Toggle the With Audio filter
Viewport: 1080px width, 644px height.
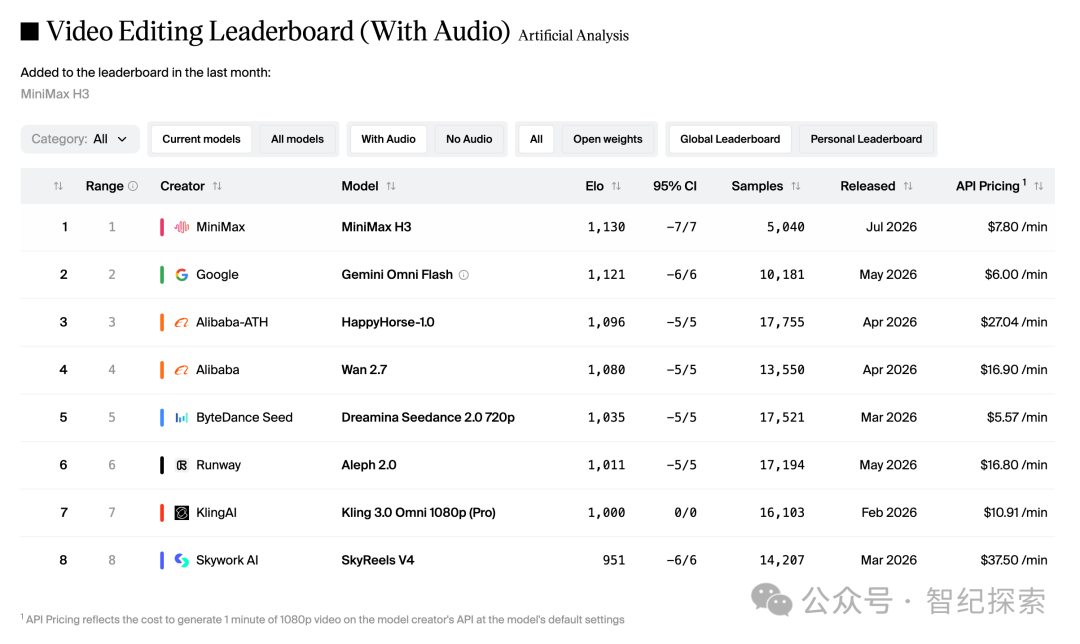click(x=388, y=139)
